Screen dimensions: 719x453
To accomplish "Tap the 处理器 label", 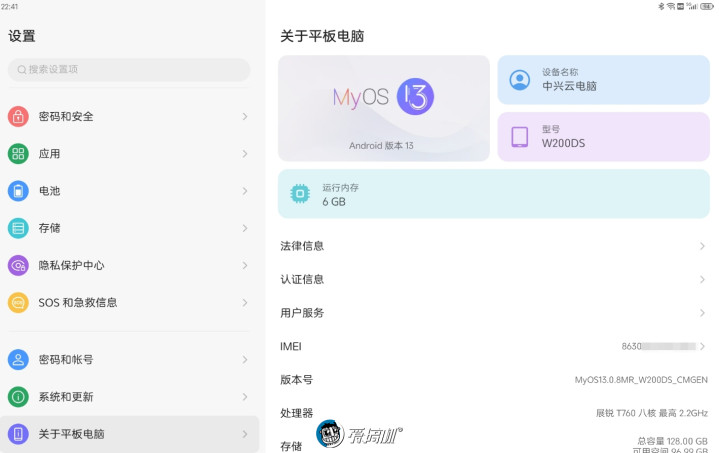I will (296, 413).
